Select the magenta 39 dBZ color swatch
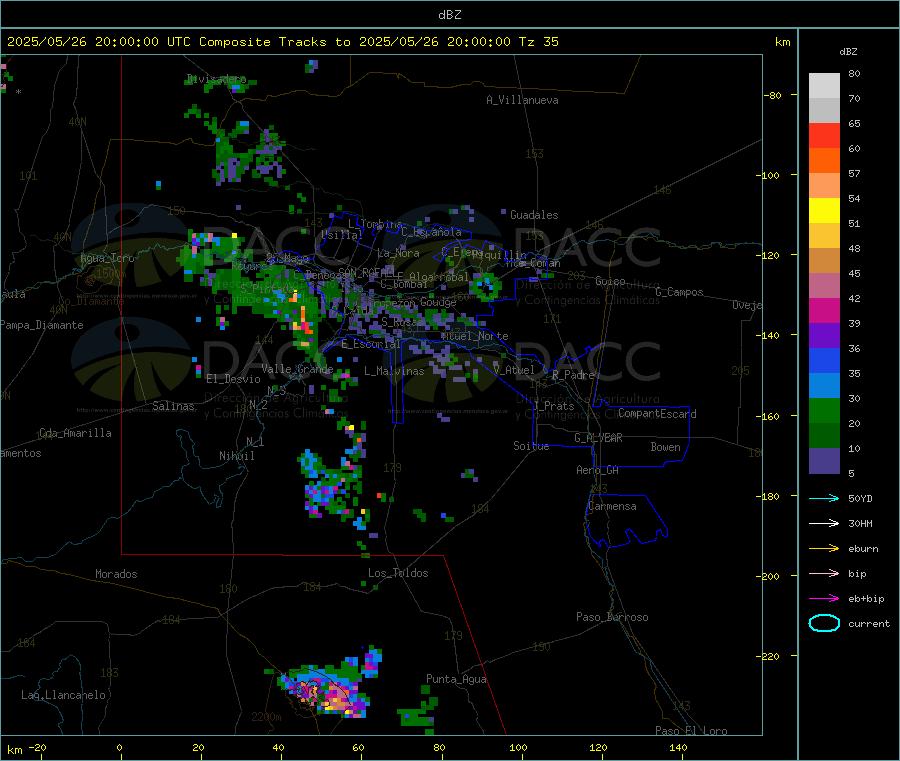Image resolution: width=900 pixels, height=761 pixels. [824, 310]
